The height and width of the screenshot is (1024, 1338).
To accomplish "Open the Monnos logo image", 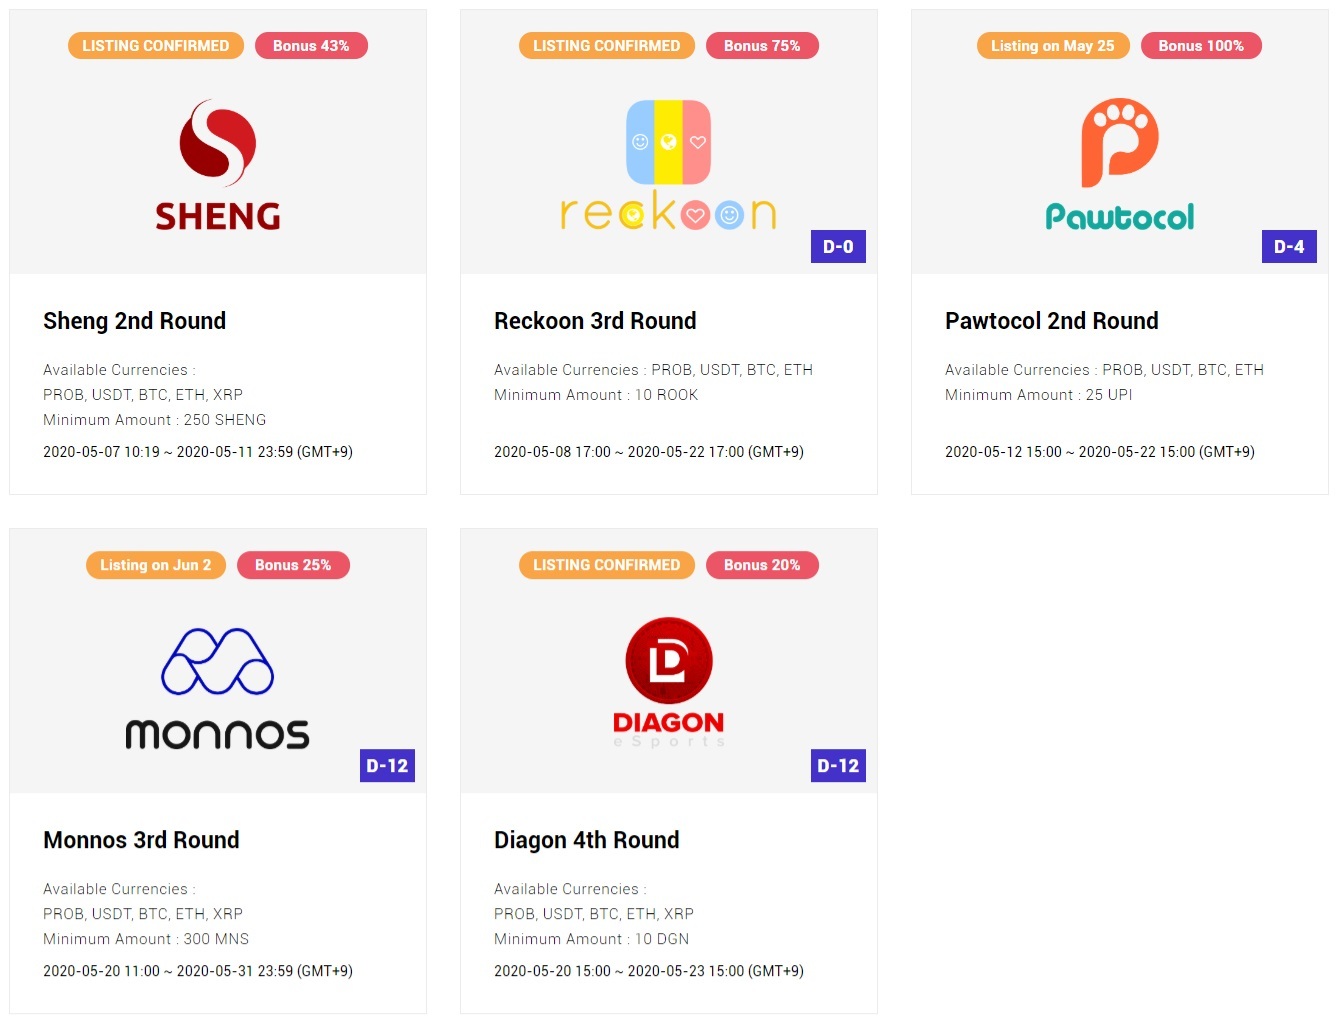I will (x=217, y=688).
